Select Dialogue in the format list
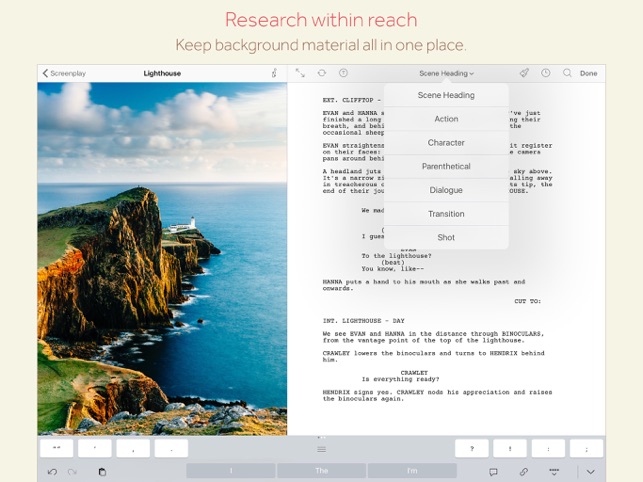Screen dimensions: 643x482 pos(446,190)
